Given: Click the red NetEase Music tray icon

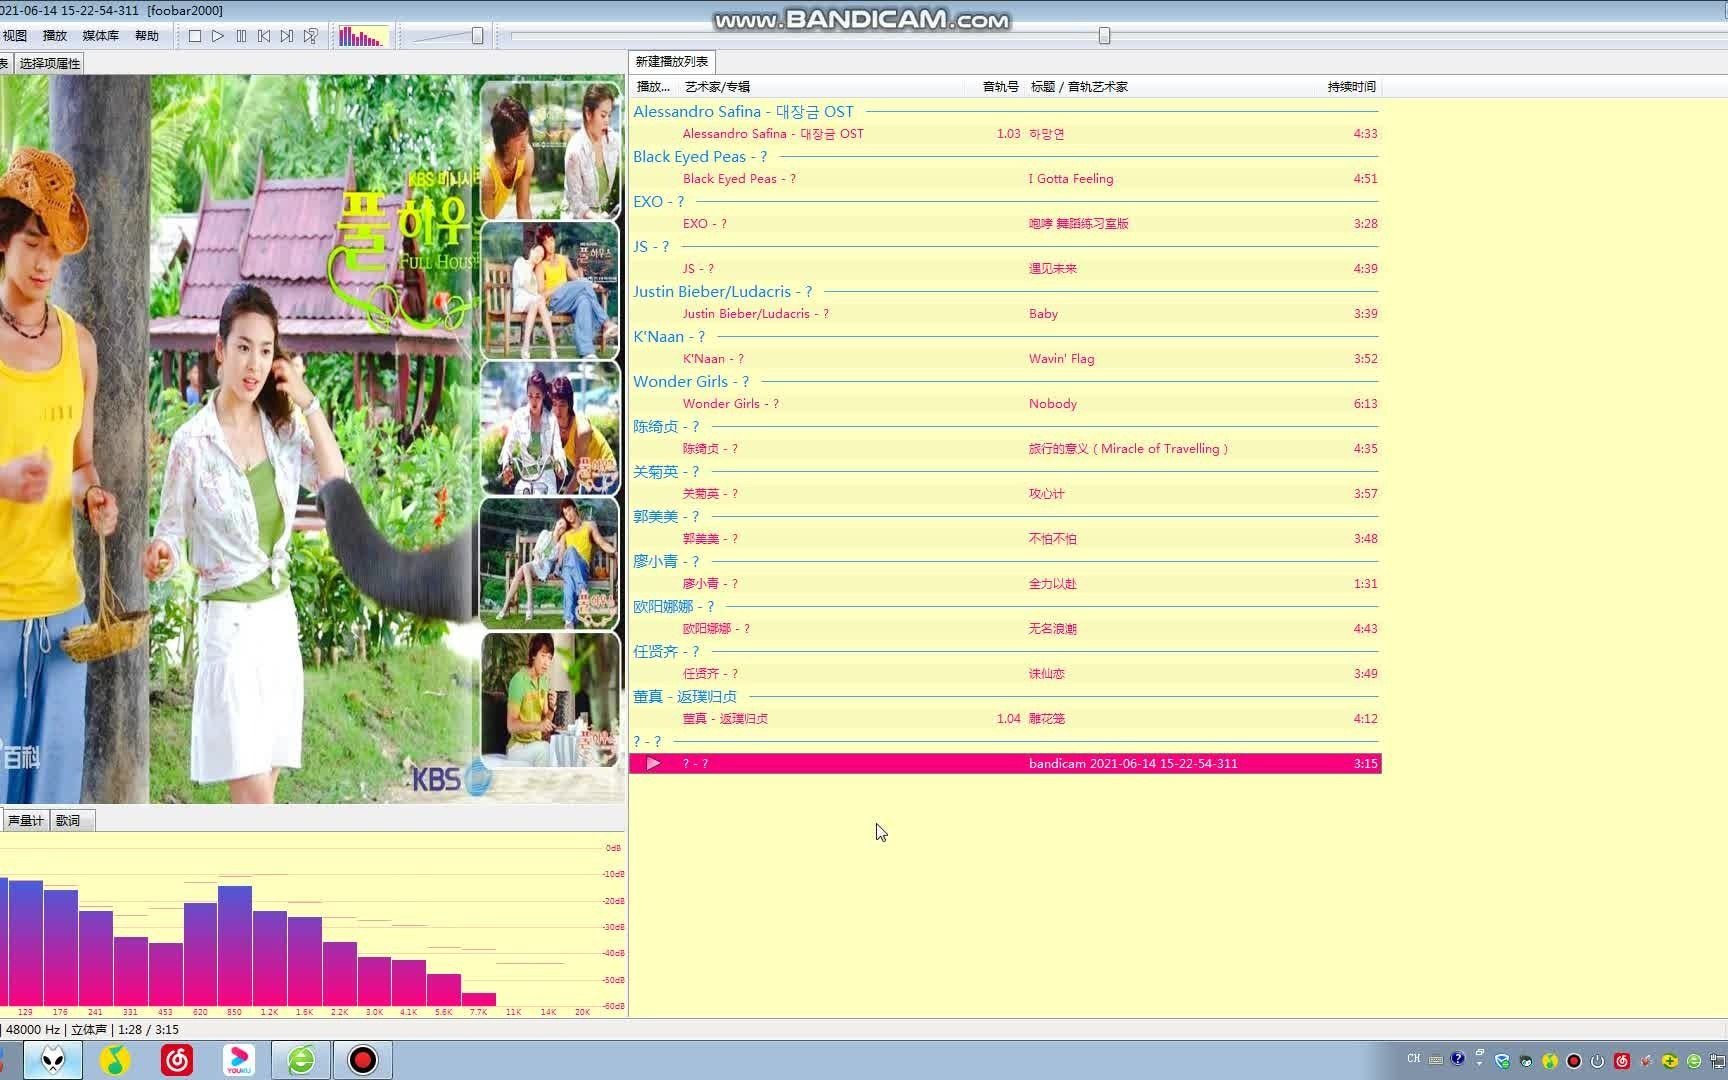Looking at the screenshot, I should 1622,1061.
